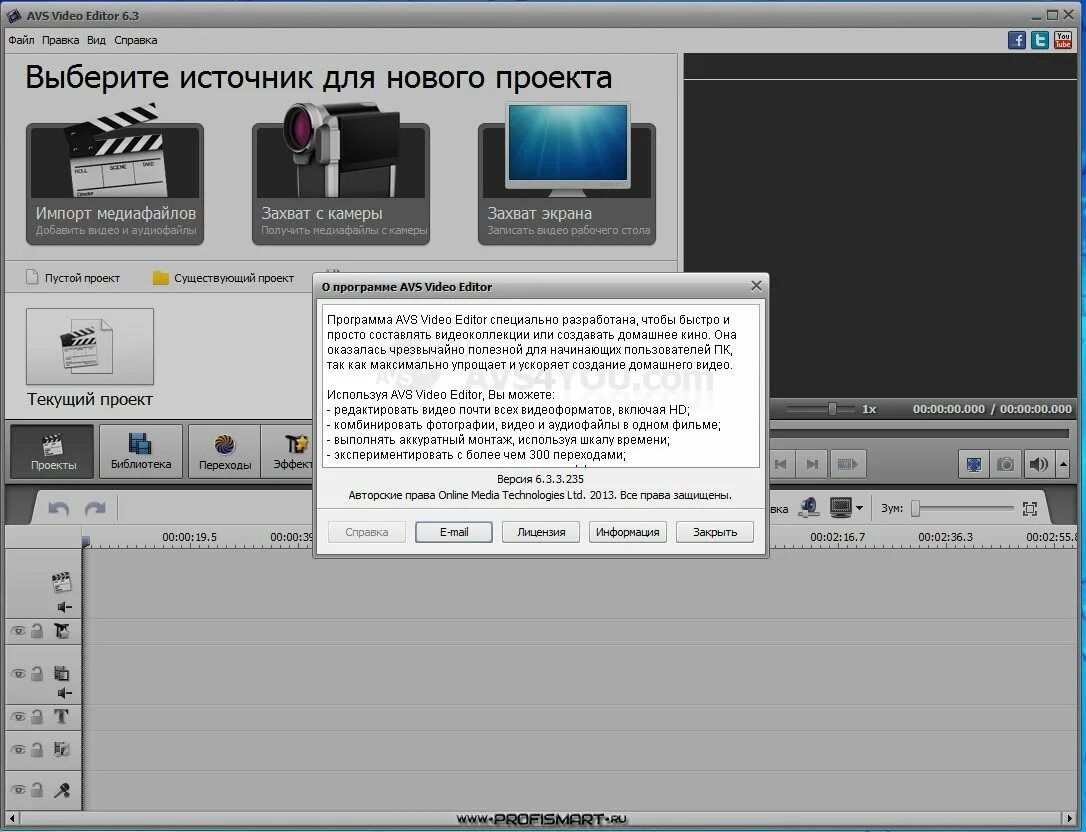Toggle eye visibility on the video overlay track
This screenshot has height=832, width=1086.
point(18,673)
